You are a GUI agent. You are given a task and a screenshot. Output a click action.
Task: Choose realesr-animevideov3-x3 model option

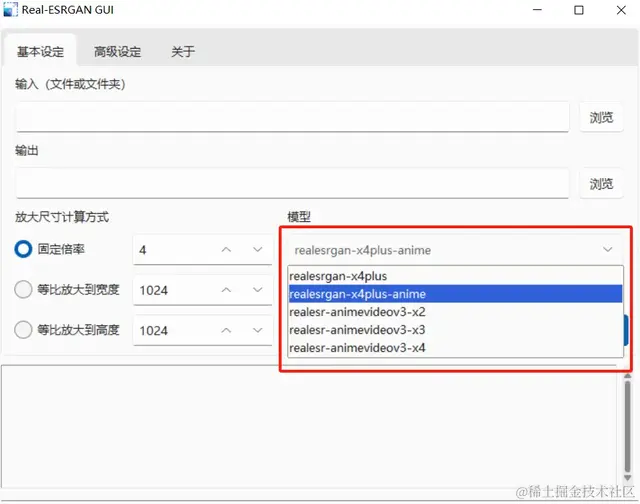456,330
